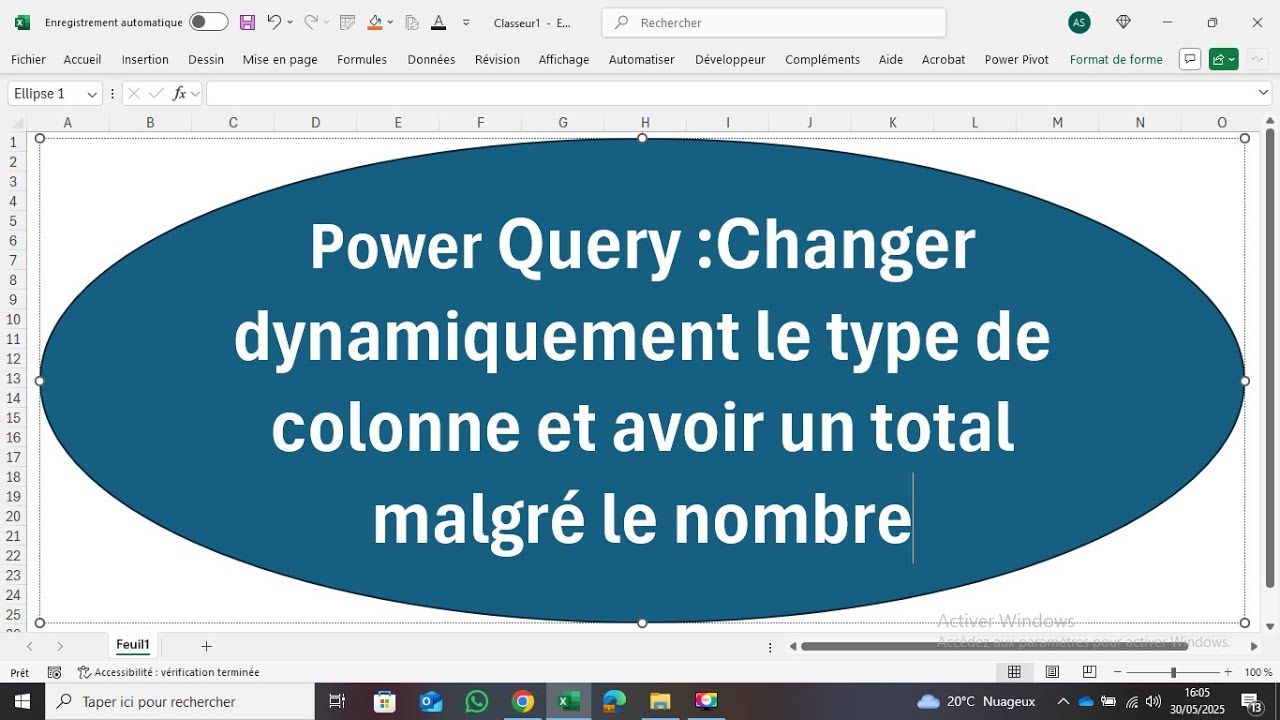The width and height of the screenshot is (1280, 720).
Task: Apply font color with the A icon
Action: (x=438, y=22)
